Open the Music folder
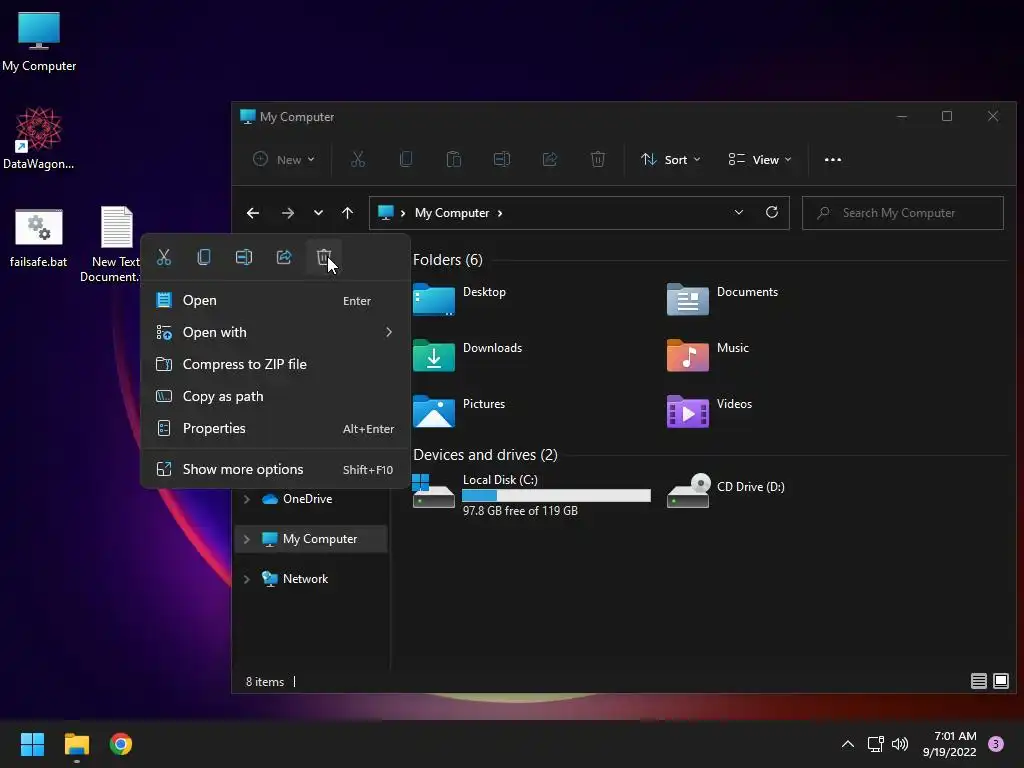Viewport: 1024px width, 768px height. coord(708,355)
